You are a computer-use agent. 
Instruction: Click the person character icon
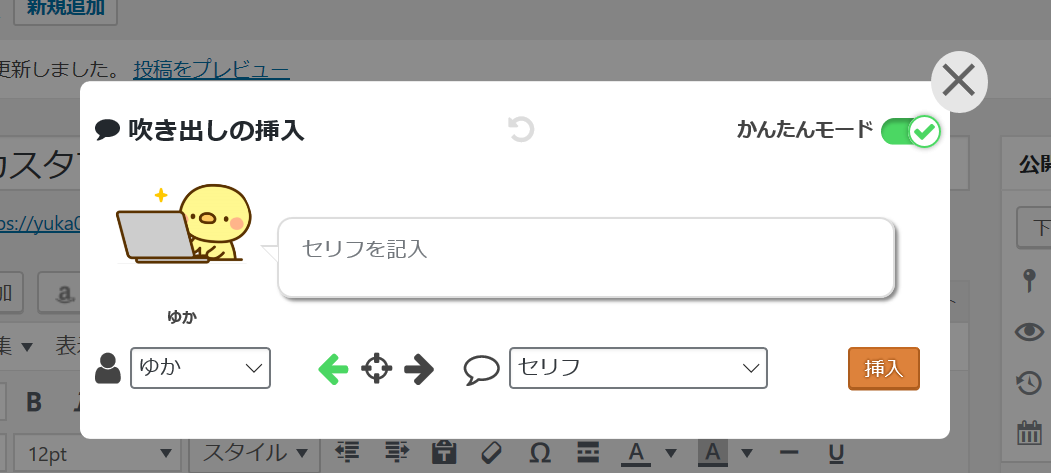tap(108, 368)
